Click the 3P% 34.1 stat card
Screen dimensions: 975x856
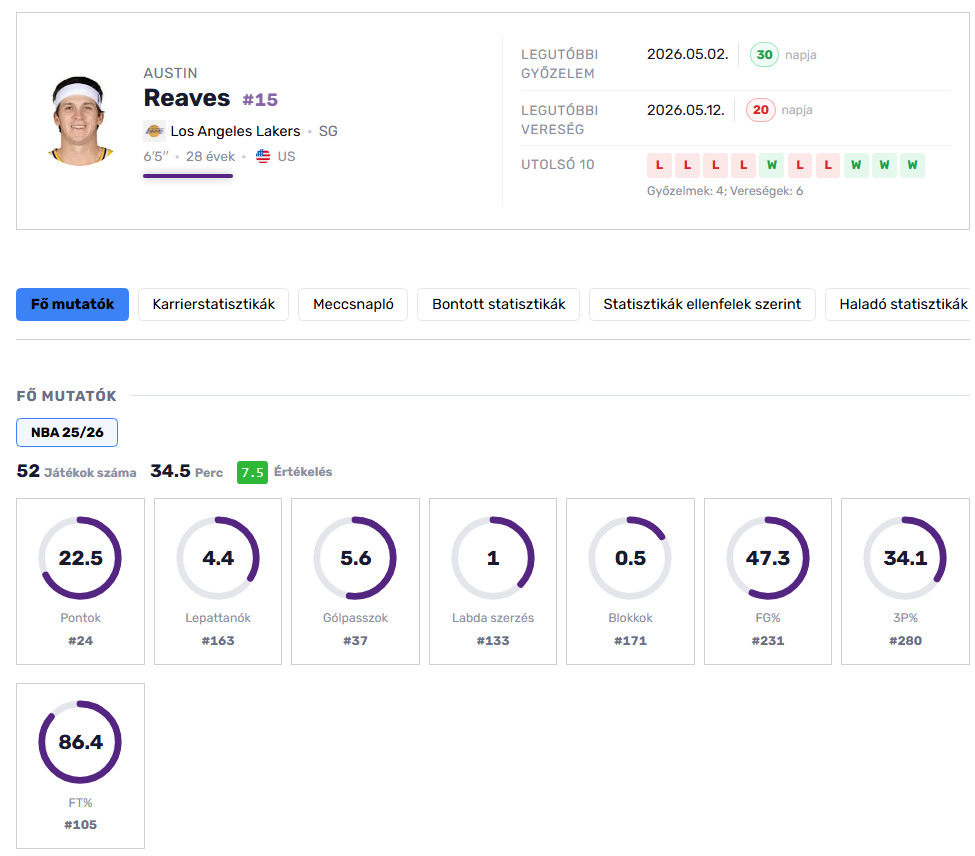pos(905,581)
